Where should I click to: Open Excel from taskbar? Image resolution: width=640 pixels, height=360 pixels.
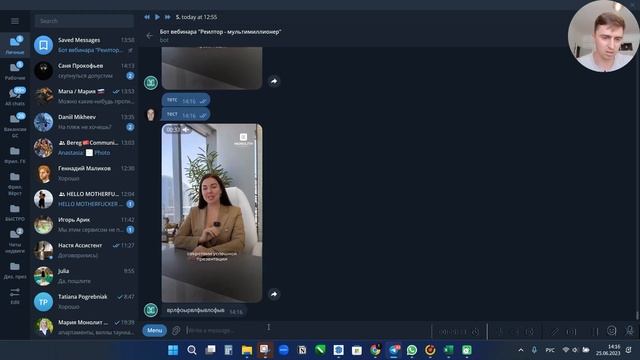(449, 350)
